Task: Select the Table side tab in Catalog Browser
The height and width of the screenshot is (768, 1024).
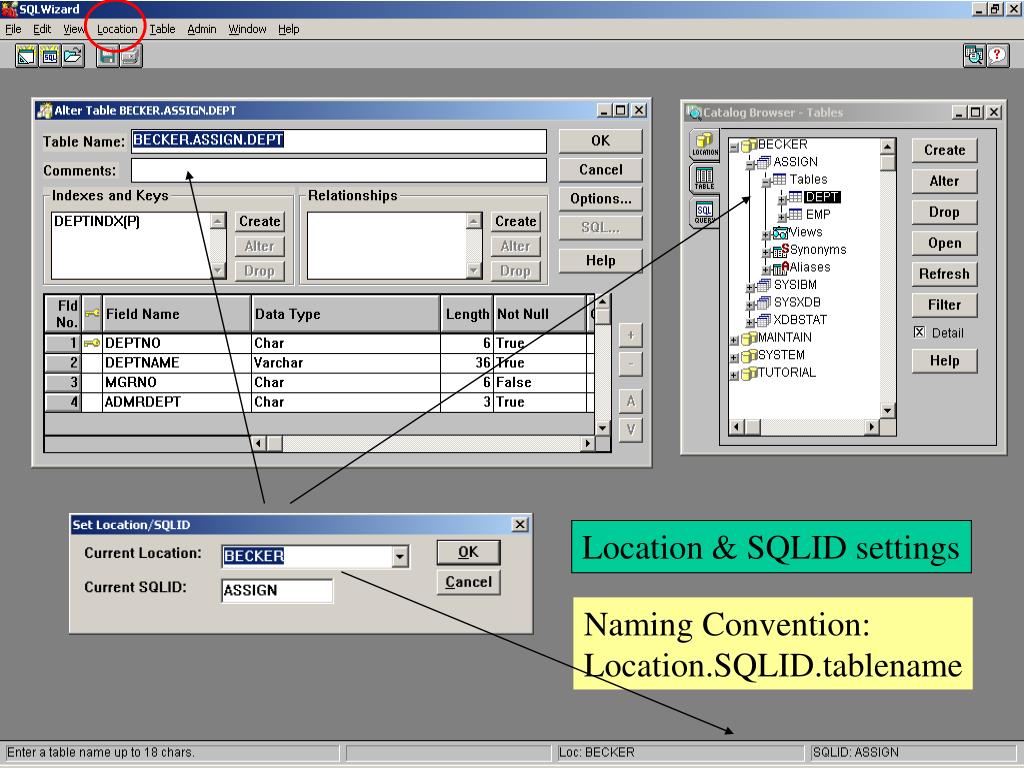Action: click(705, 178)
